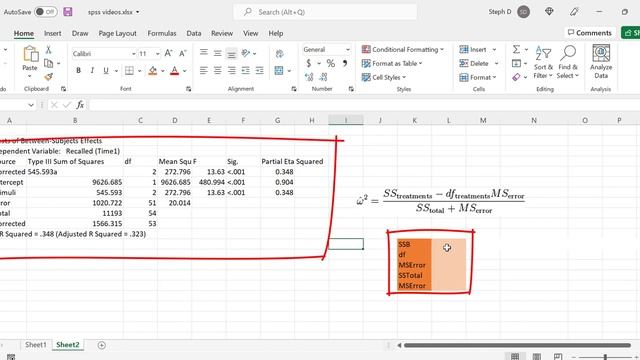This screenshot has width=640, height=360.
Task: Switch to Sheet1 tab
Action: [36, 345]
